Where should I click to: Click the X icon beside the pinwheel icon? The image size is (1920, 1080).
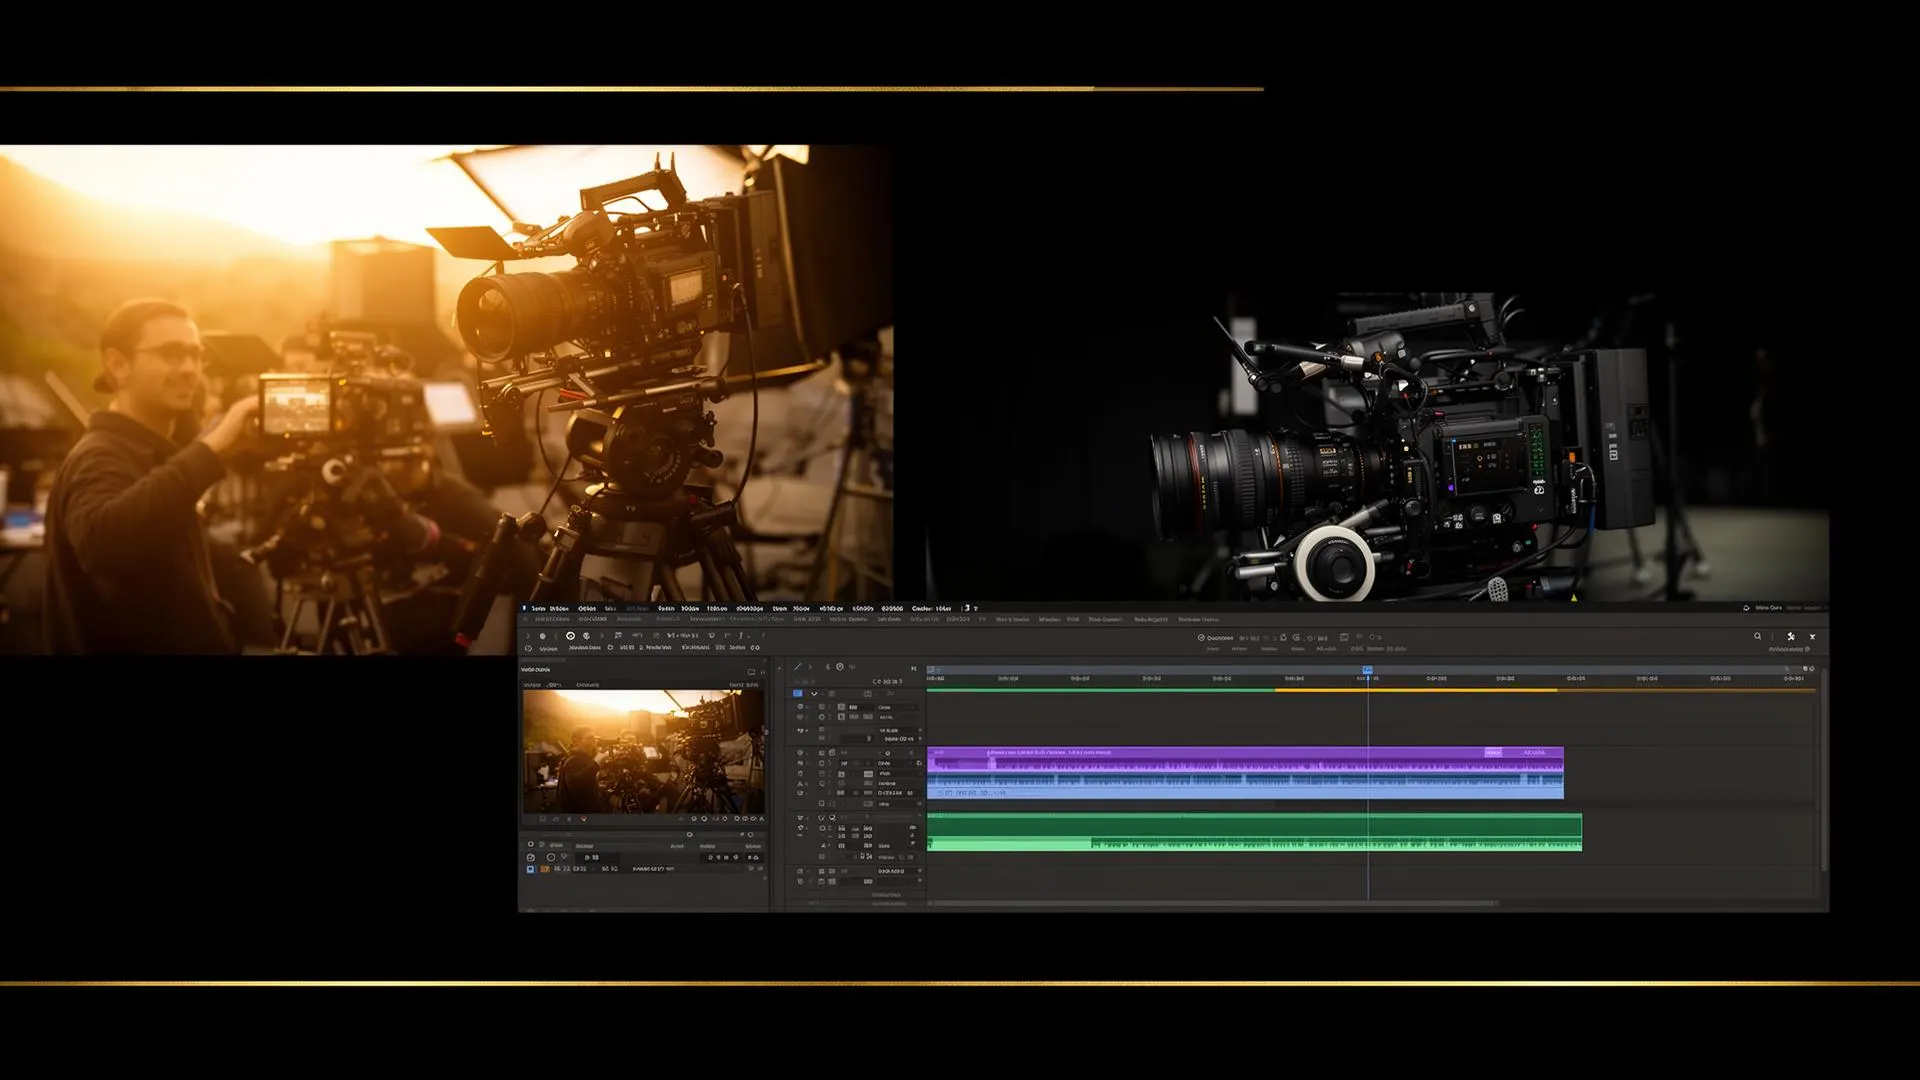point(1812,636)
